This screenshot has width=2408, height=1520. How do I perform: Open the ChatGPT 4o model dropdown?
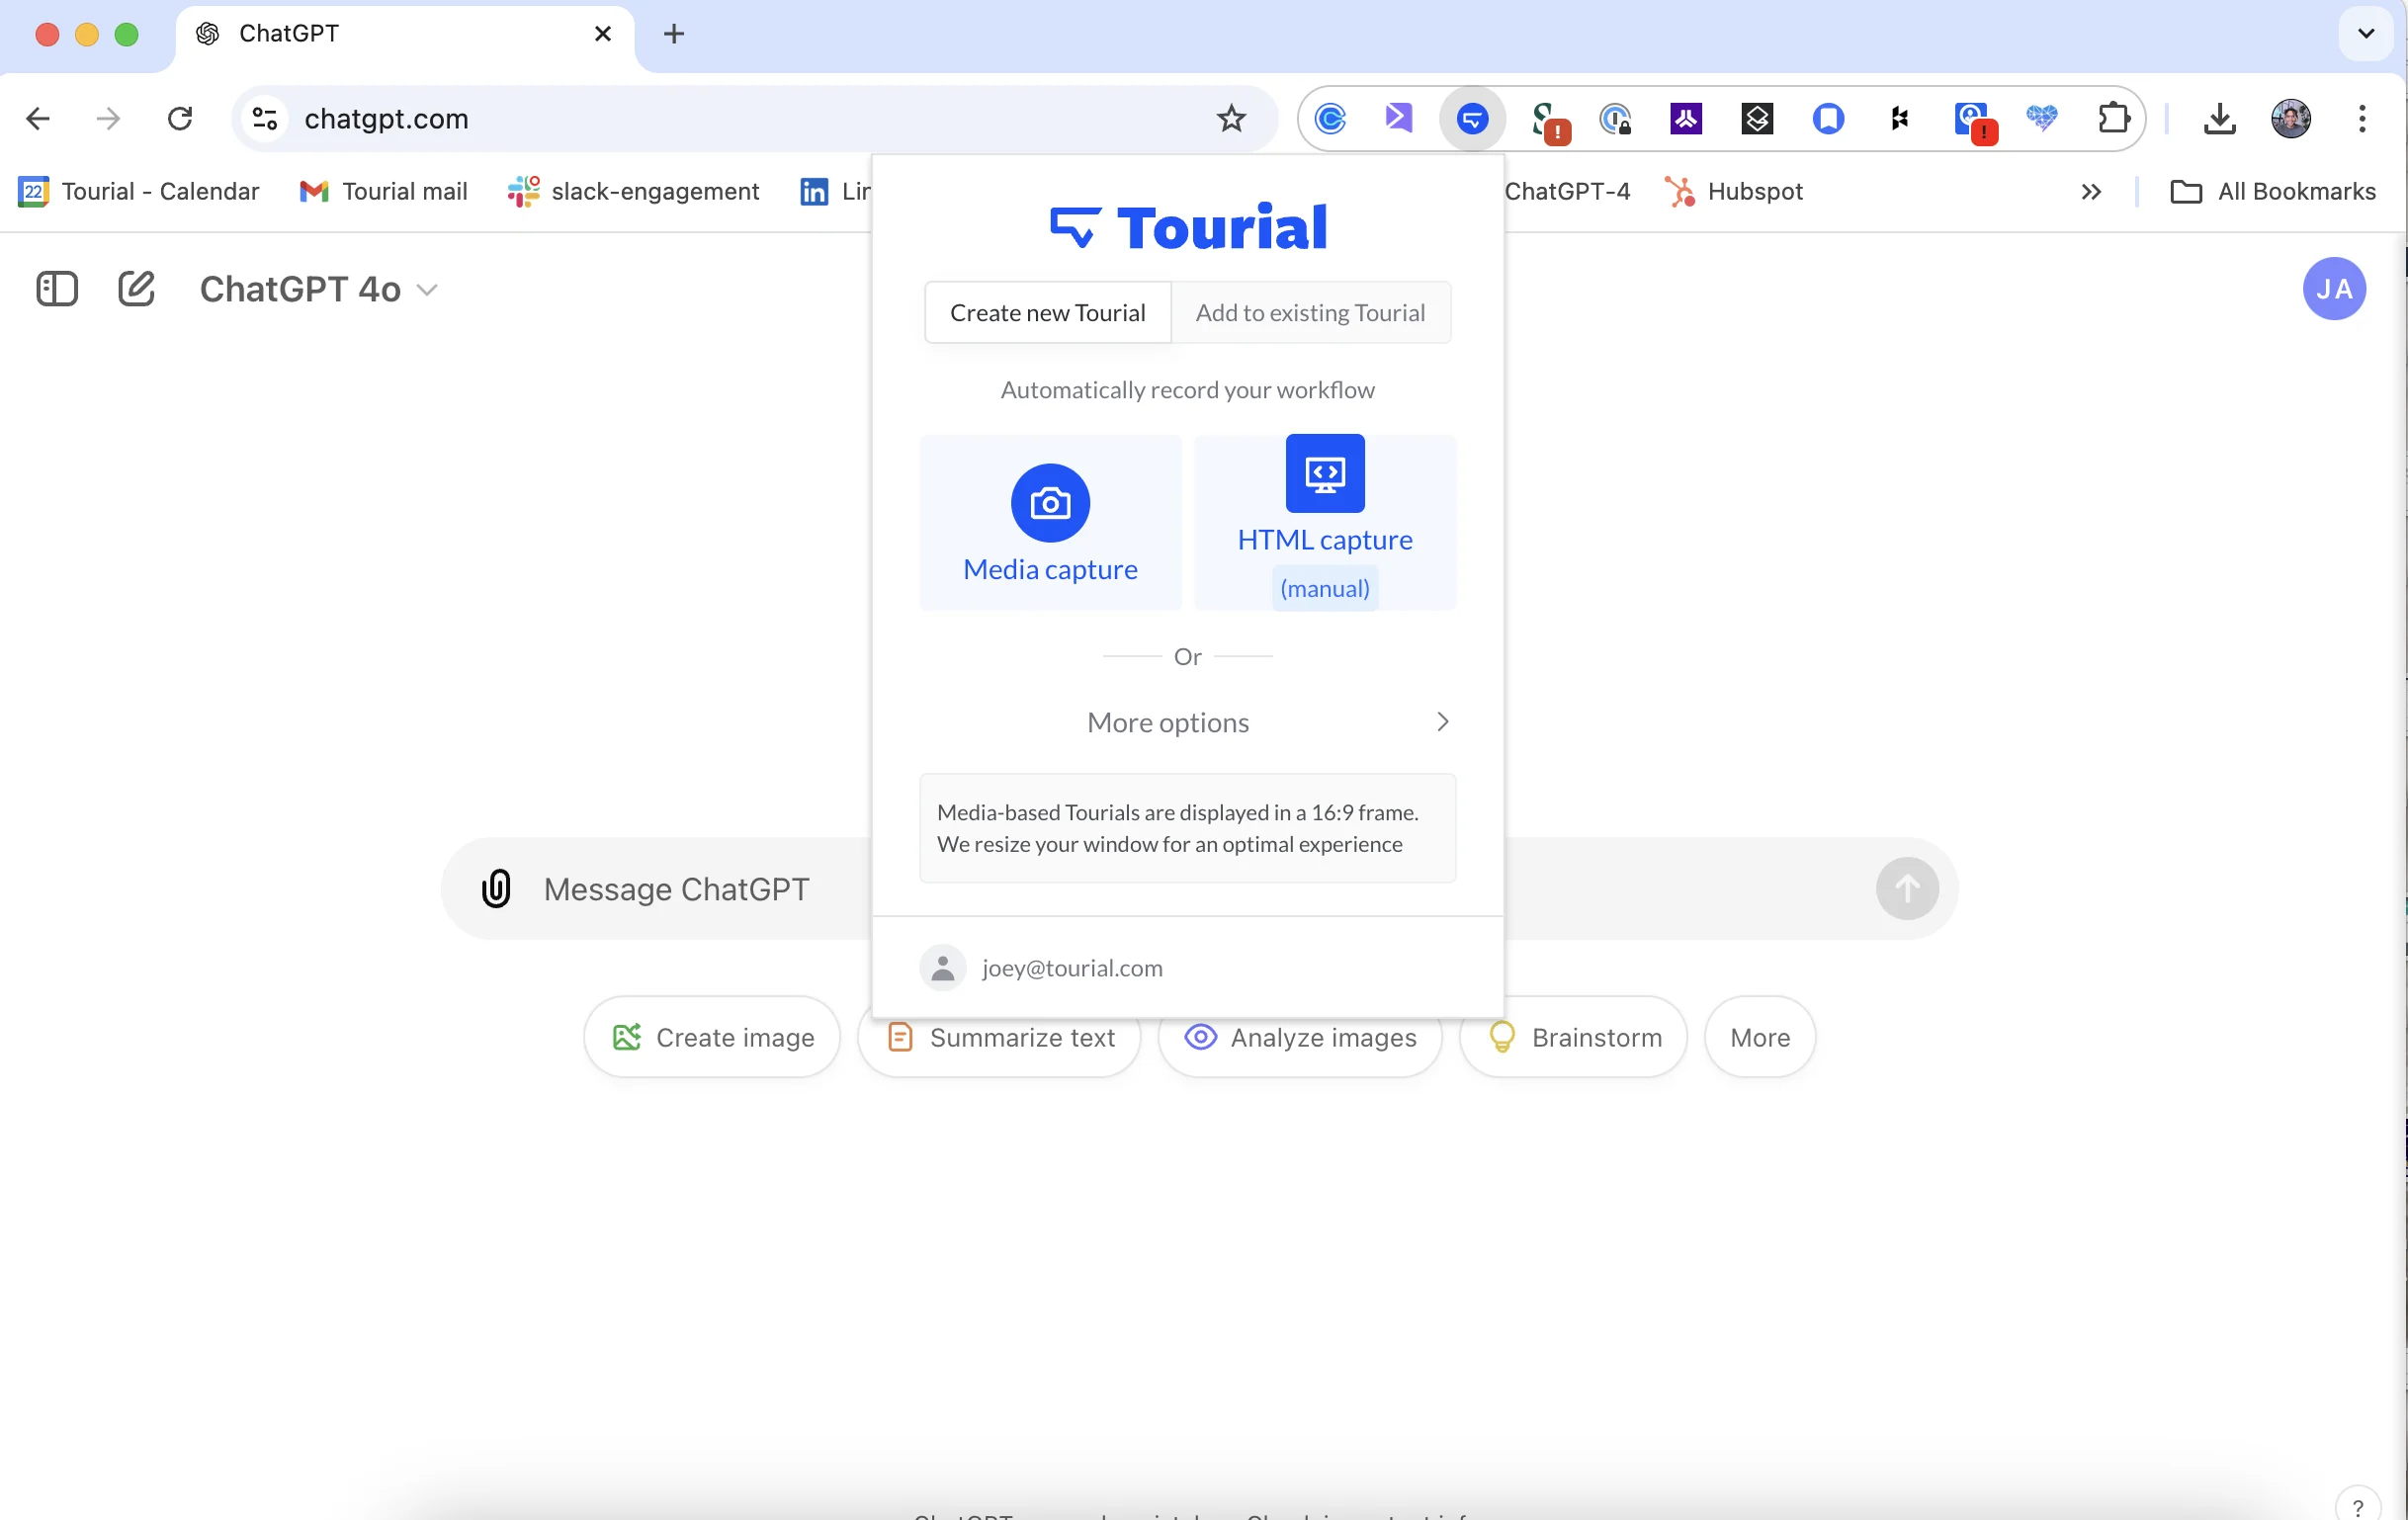319,289
